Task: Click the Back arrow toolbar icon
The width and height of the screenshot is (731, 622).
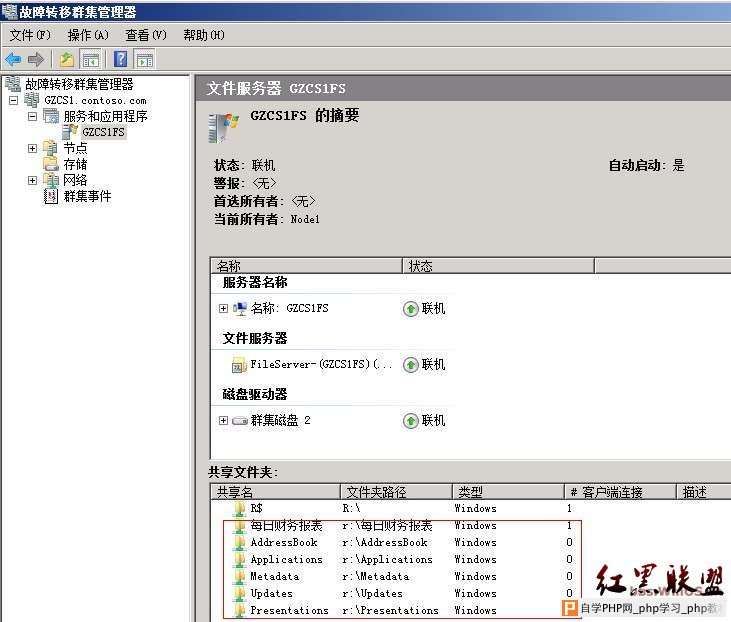Action: click(x=13, y=59)
